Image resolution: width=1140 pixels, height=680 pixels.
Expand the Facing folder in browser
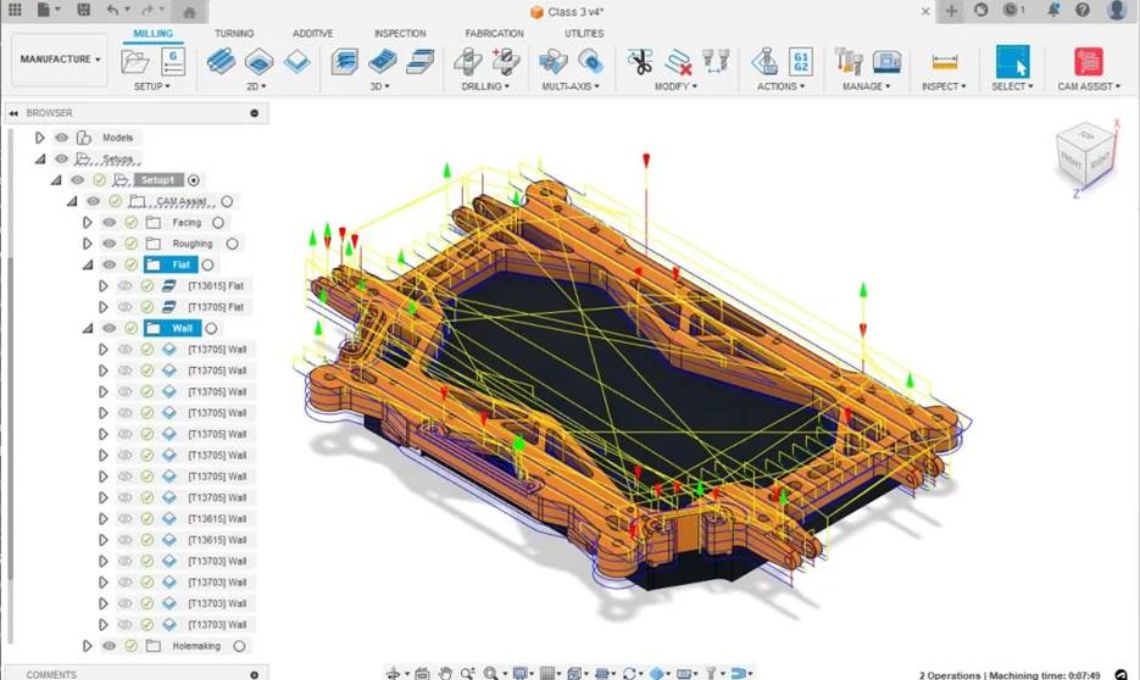tap(88, 223)
